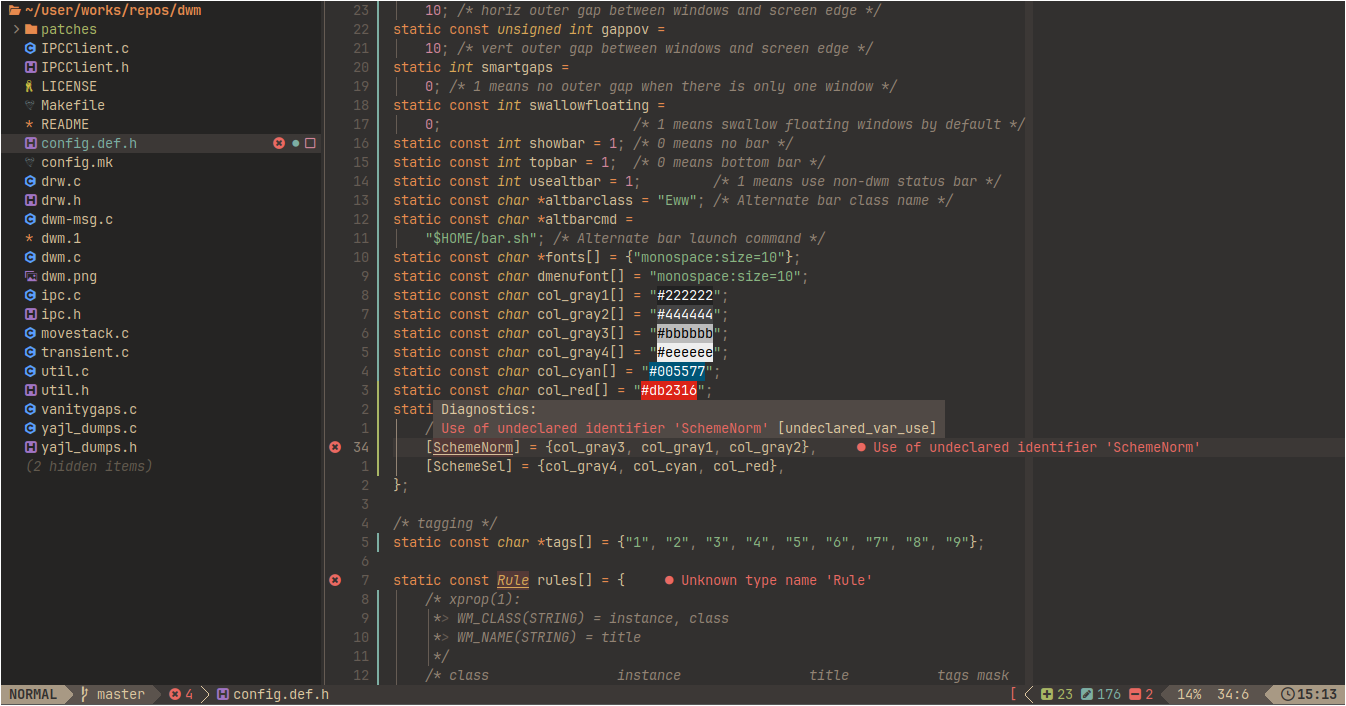Select config.def.h in the file tree
This screenshot has height=706, width=1346.
coord(89,143)
